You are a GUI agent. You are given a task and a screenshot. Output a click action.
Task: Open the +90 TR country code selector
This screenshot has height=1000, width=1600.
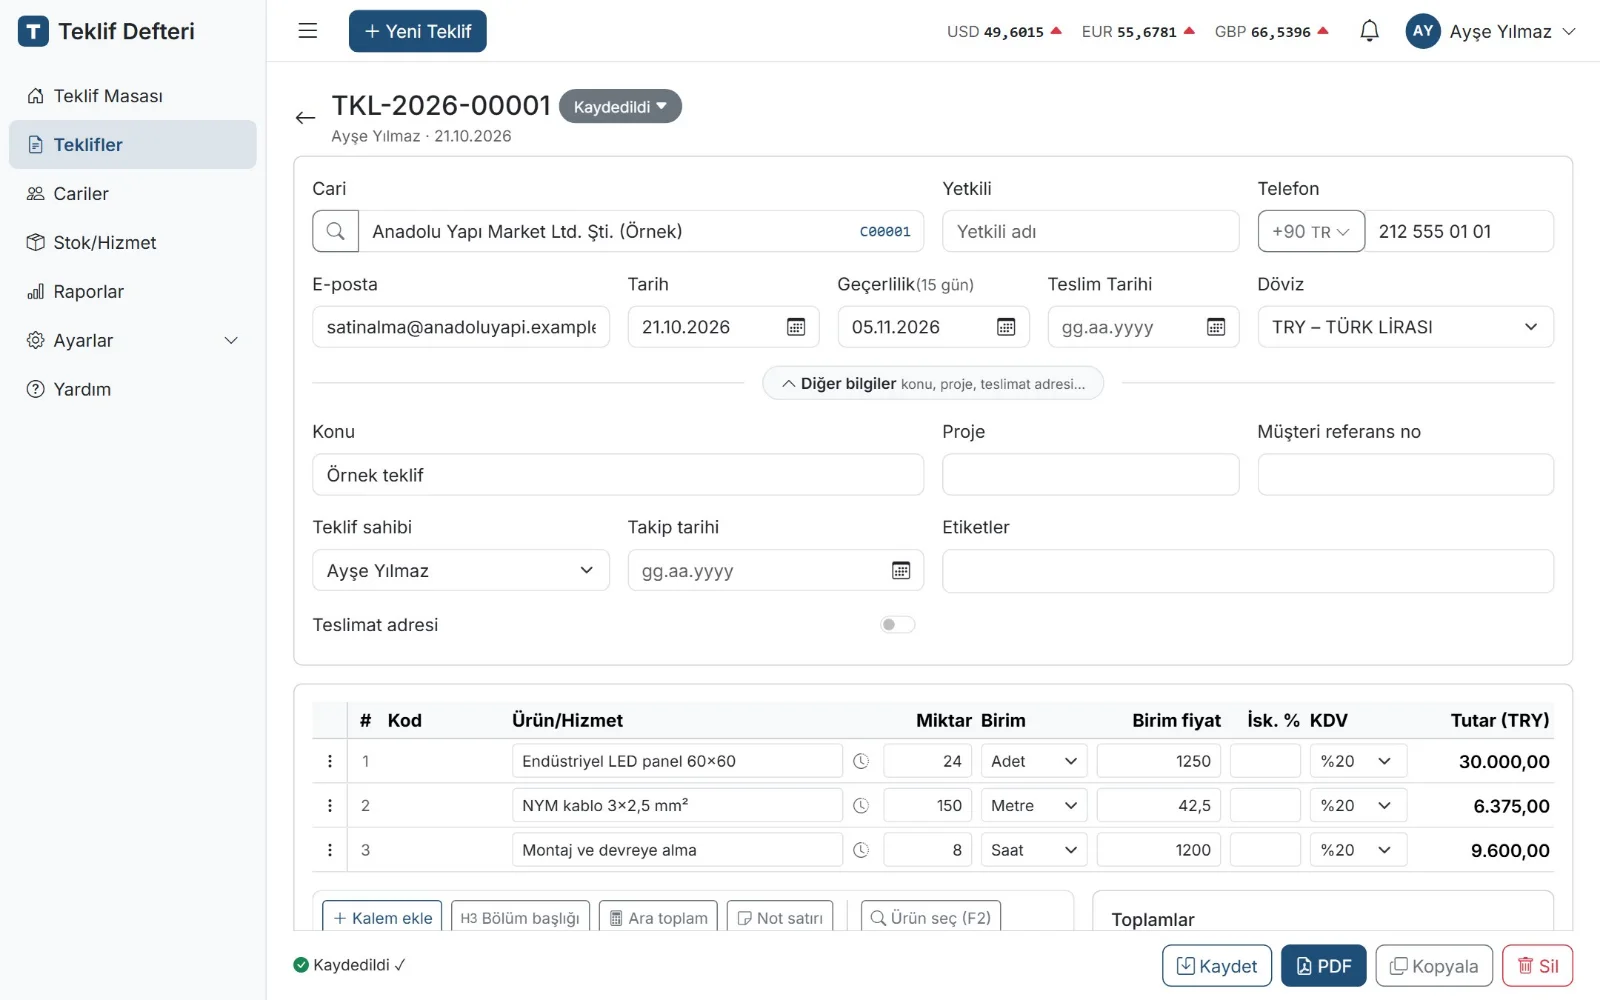pyautogui.click(x=1311, y=231)
